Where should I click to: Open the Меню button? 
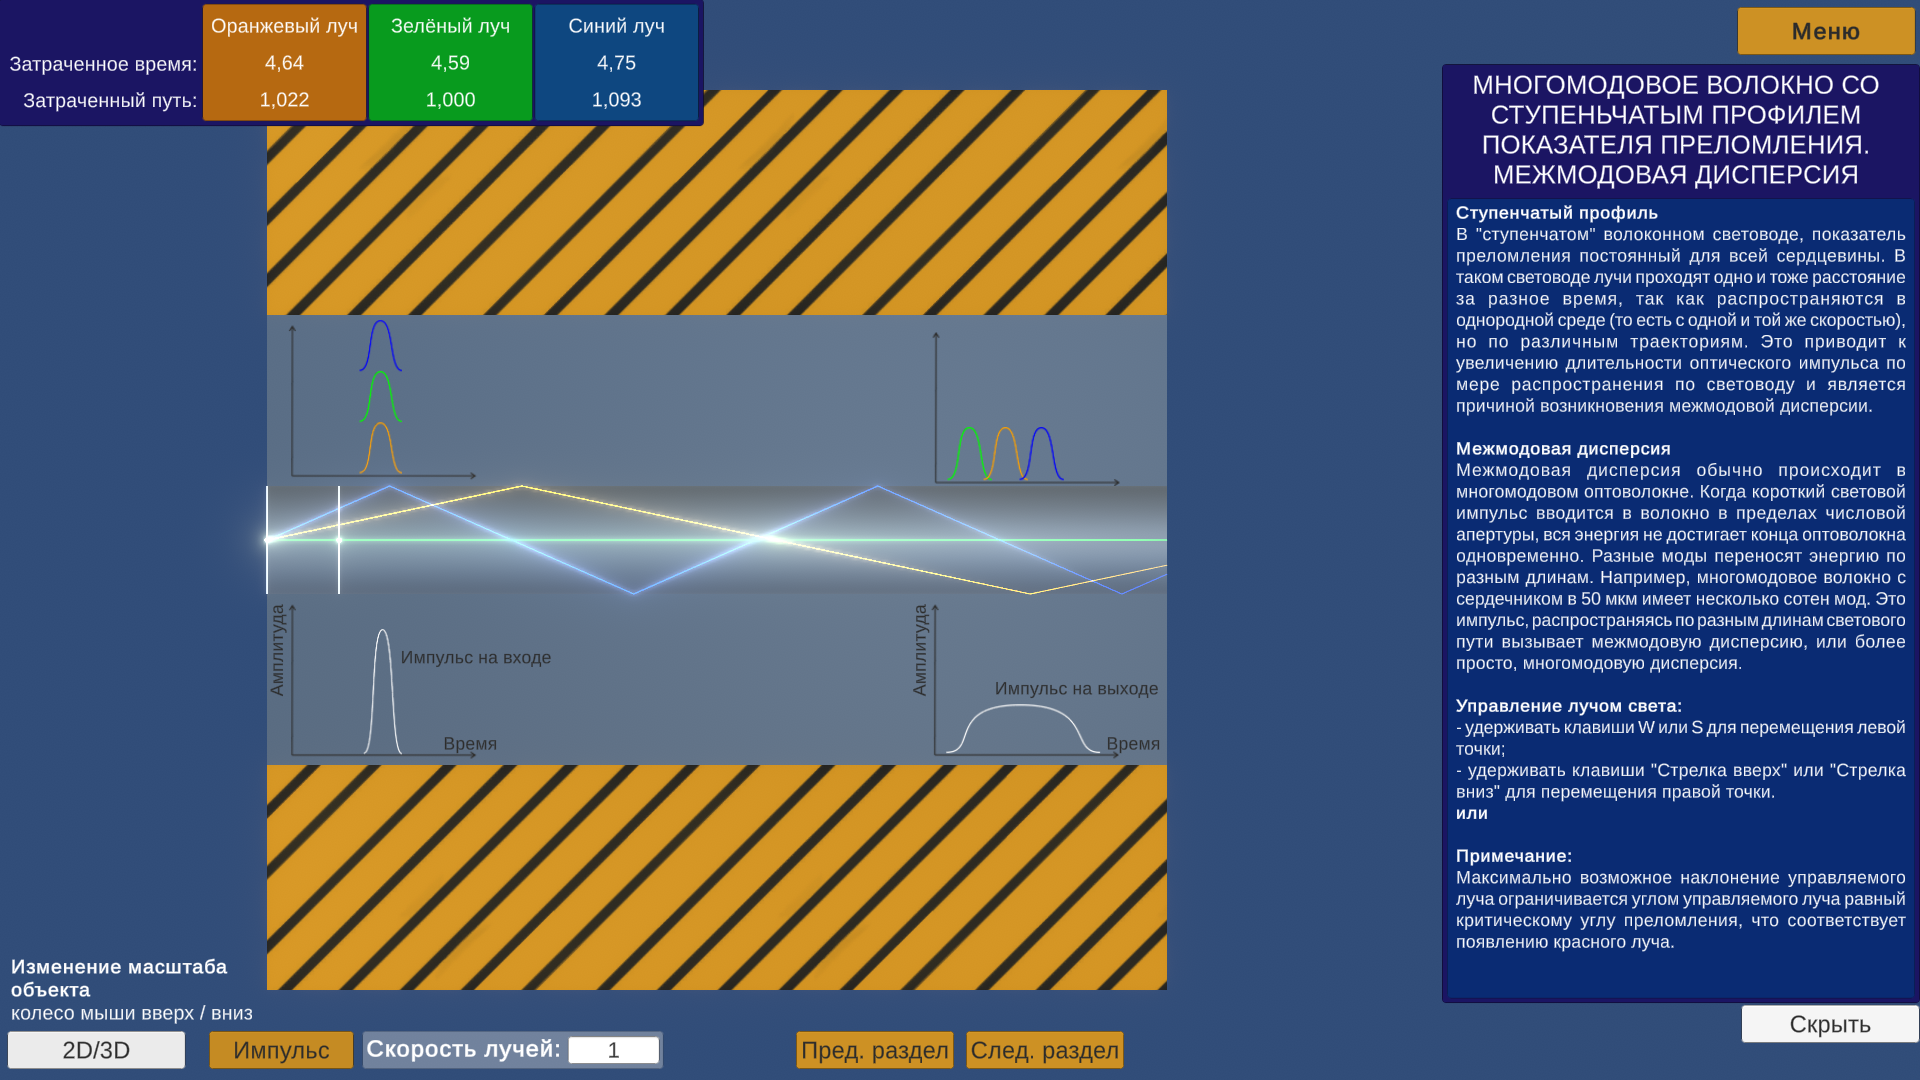(1825, 31)
